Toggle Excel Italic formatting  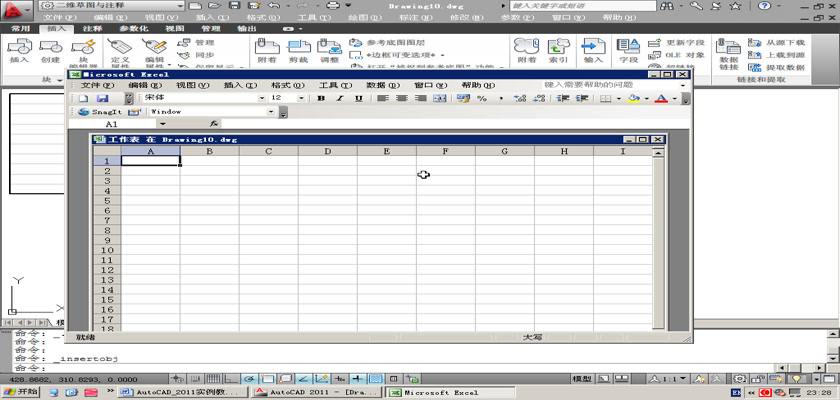339,99
